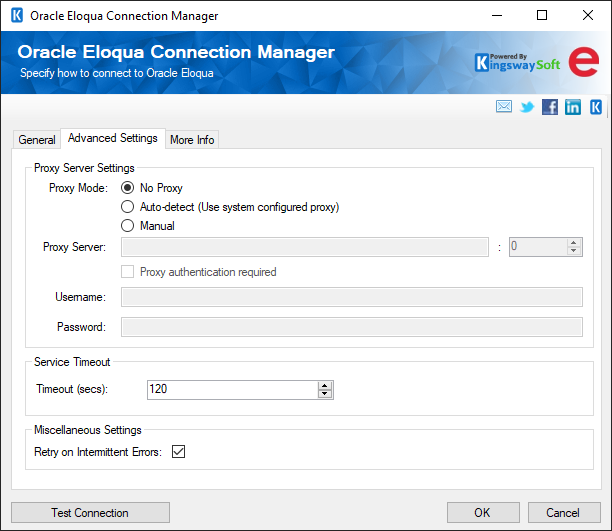Open the LinkedIn icon link
This screenshot has height=531, width=612.
[x=573, y=107]
